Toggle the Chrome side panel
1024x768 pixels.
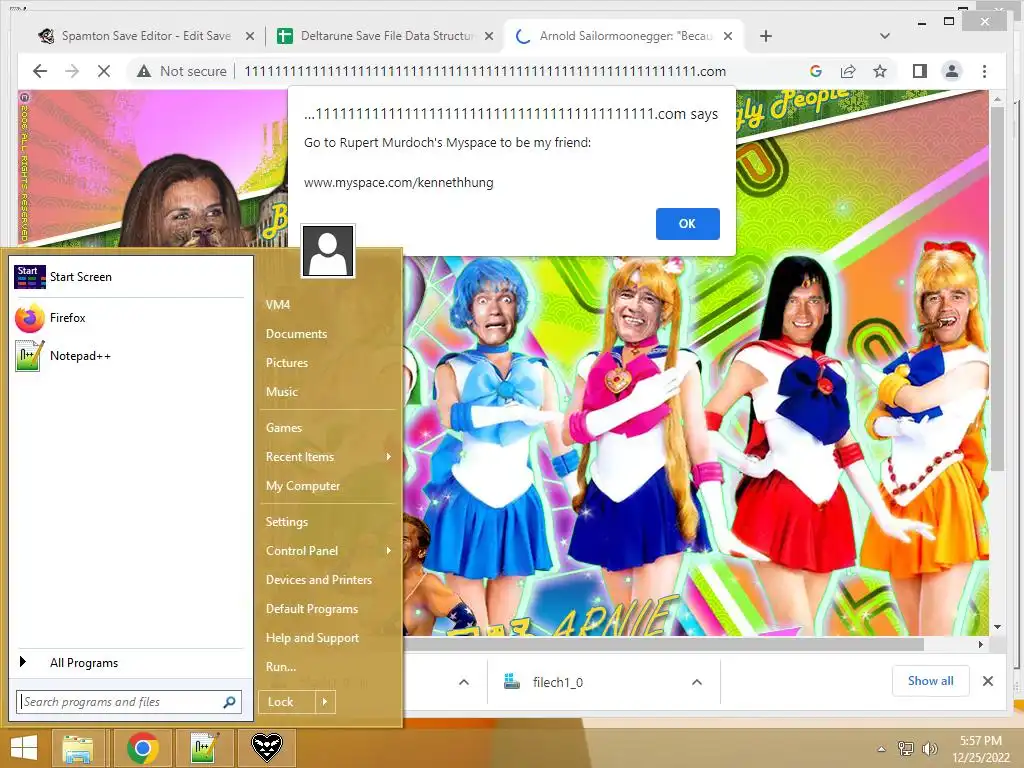920,71
